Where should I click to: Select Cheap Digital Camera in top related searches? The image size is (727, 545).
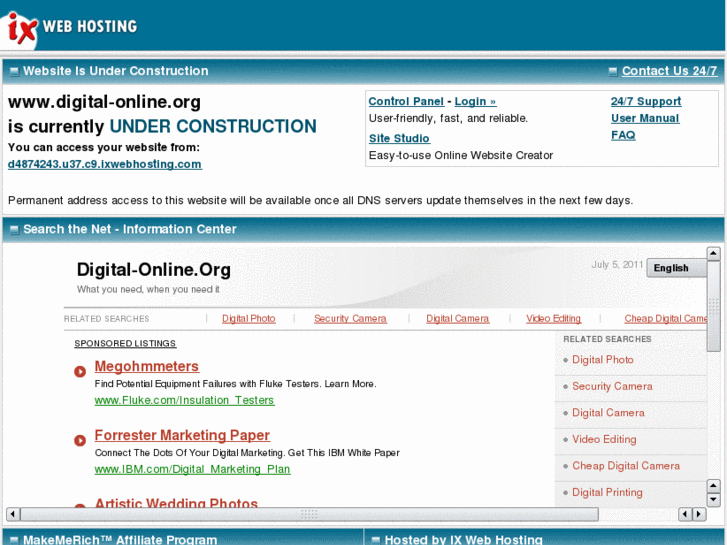click(665, 319)
